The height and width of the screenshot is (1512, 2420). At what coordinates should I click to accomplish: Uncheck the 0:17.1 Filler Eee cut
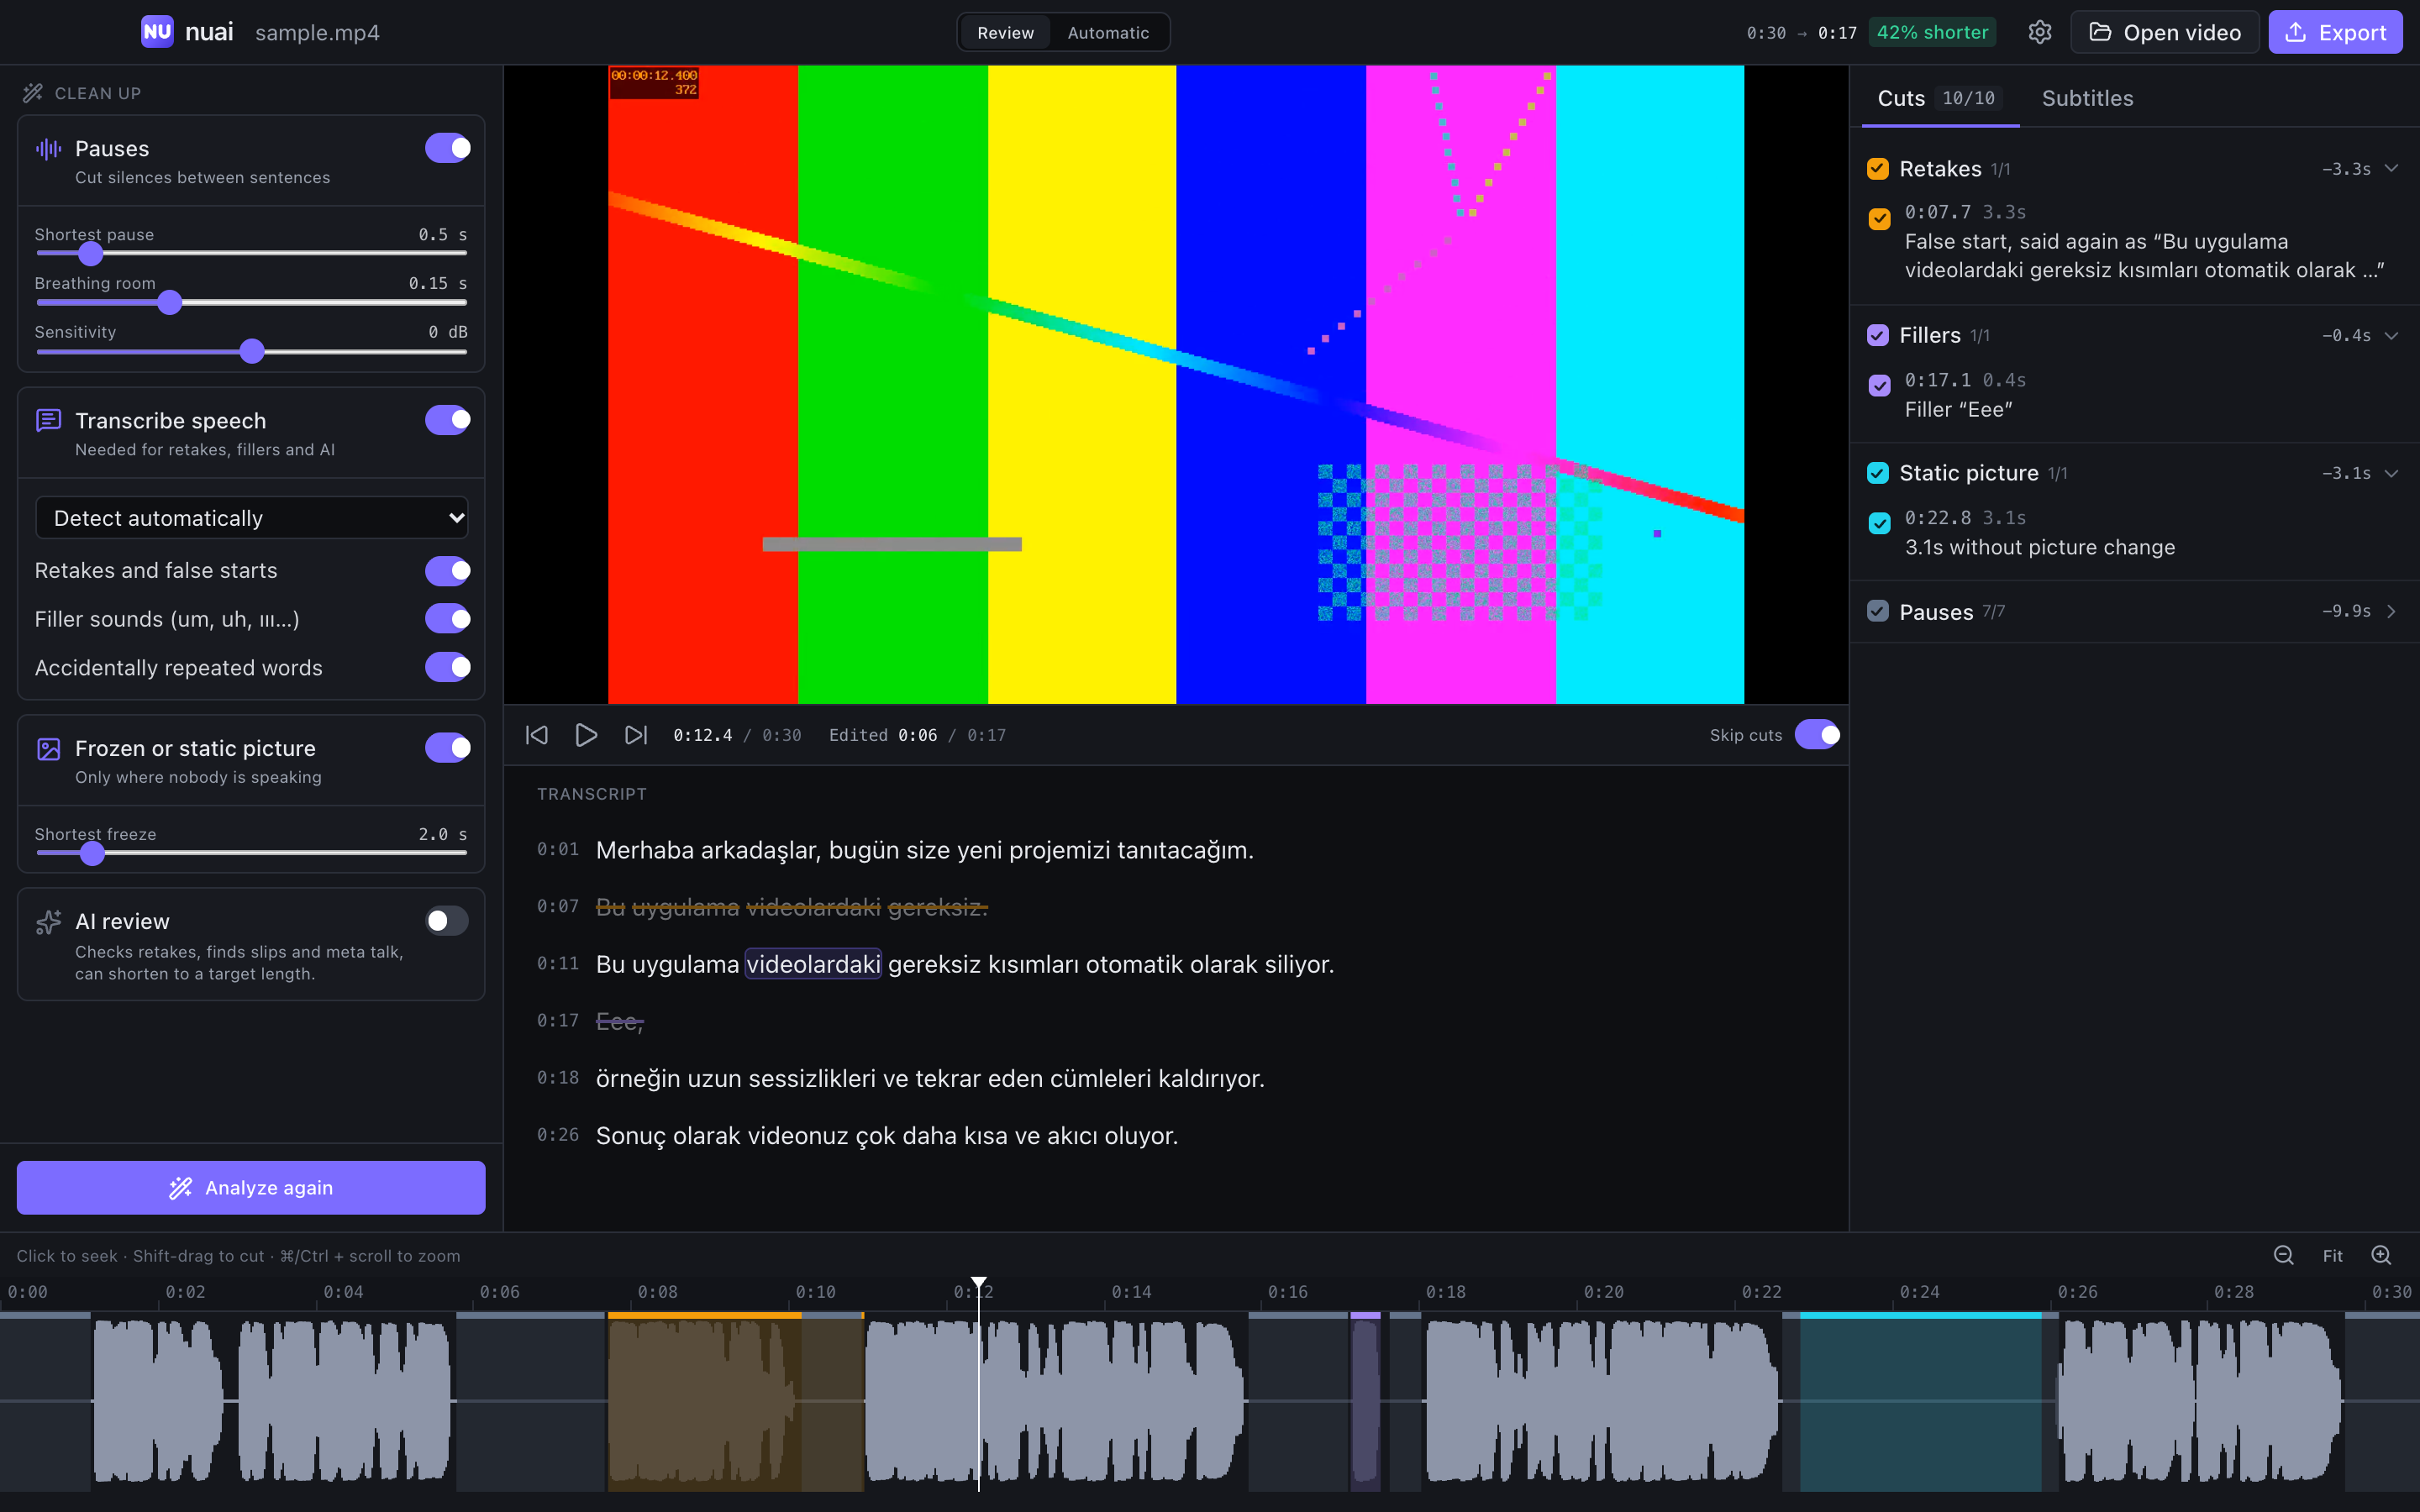click(1880, 386)
